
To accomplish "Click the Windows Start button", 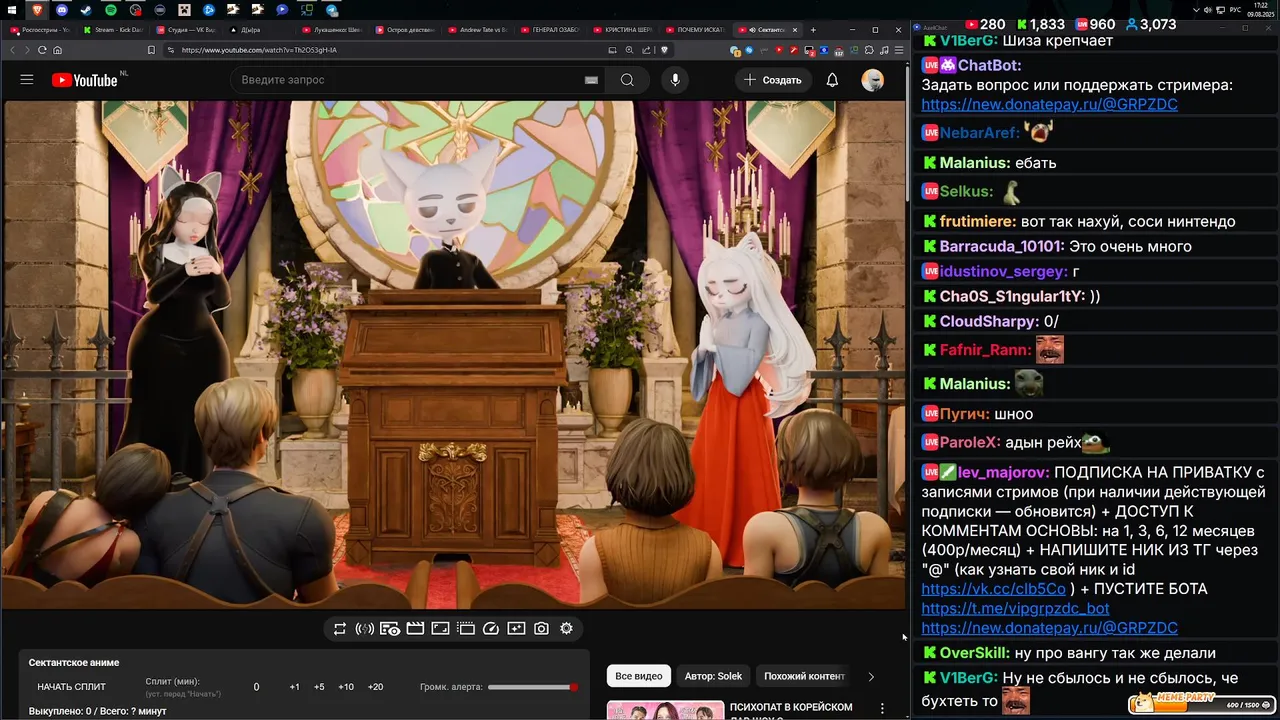I will (x=12, y=10).
